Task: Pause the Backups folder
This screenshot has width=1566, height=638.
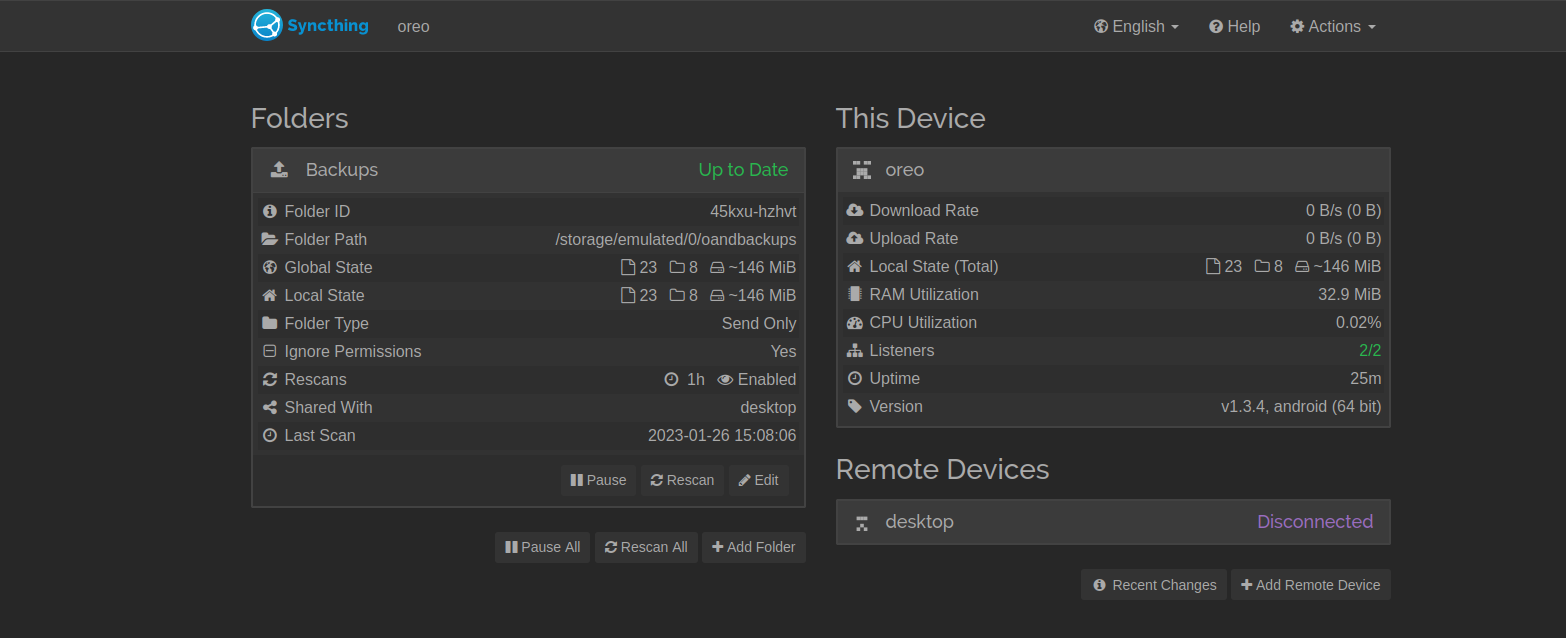Action: tap(598, 480)
